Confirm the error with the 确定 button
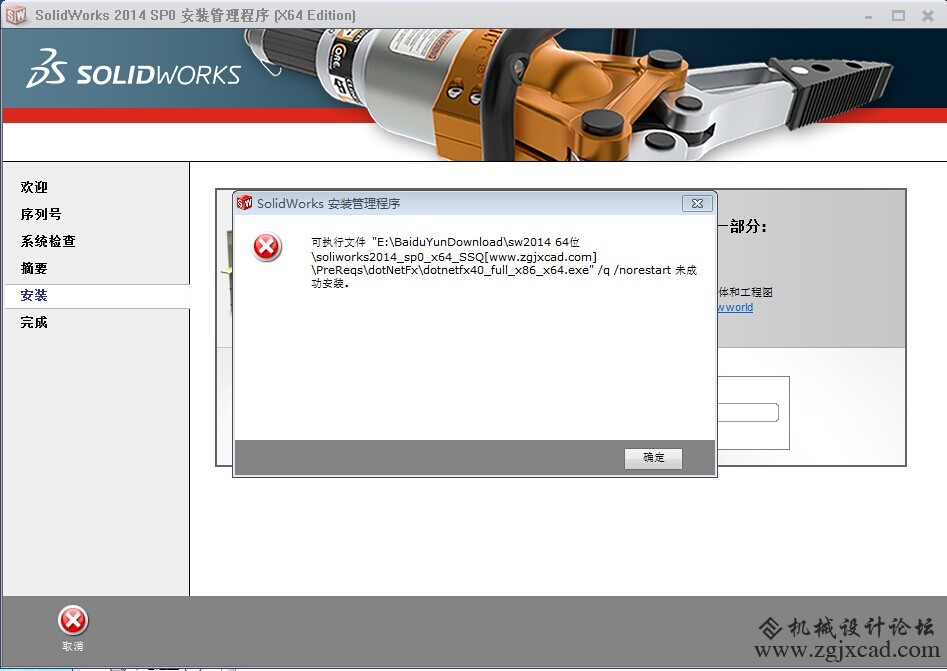Image resolution: width=947 pixels, height=671 pixels. pyautogui.click(x=653, y=458)
